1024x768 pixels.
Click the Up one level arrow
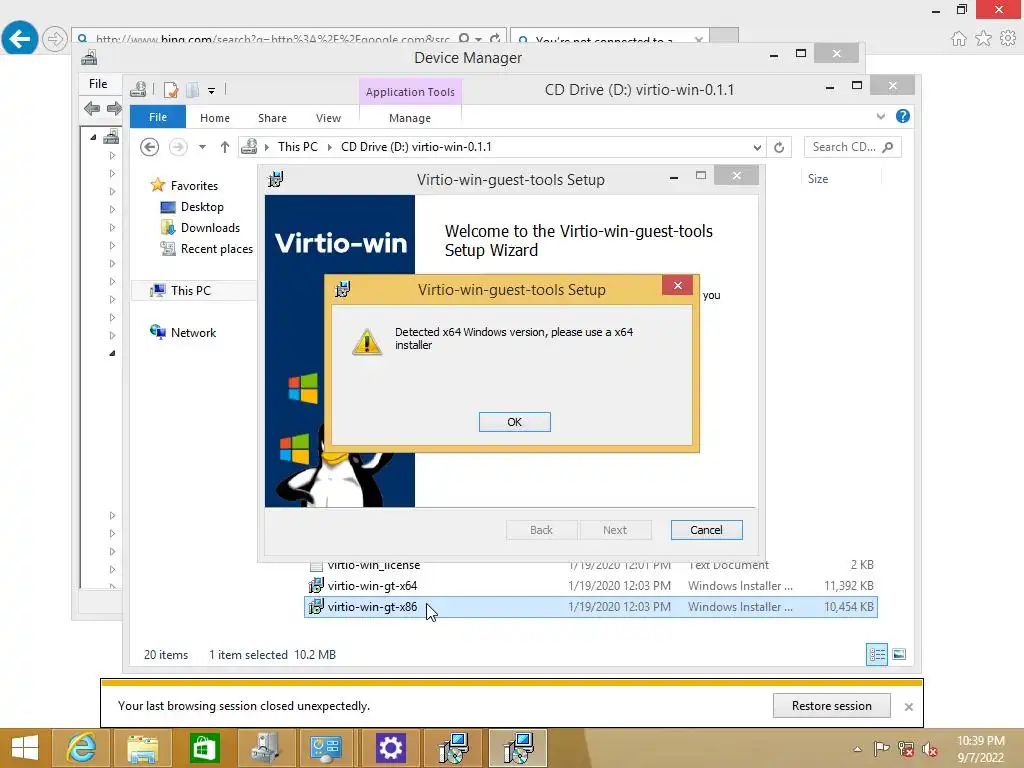click(225, 147)
